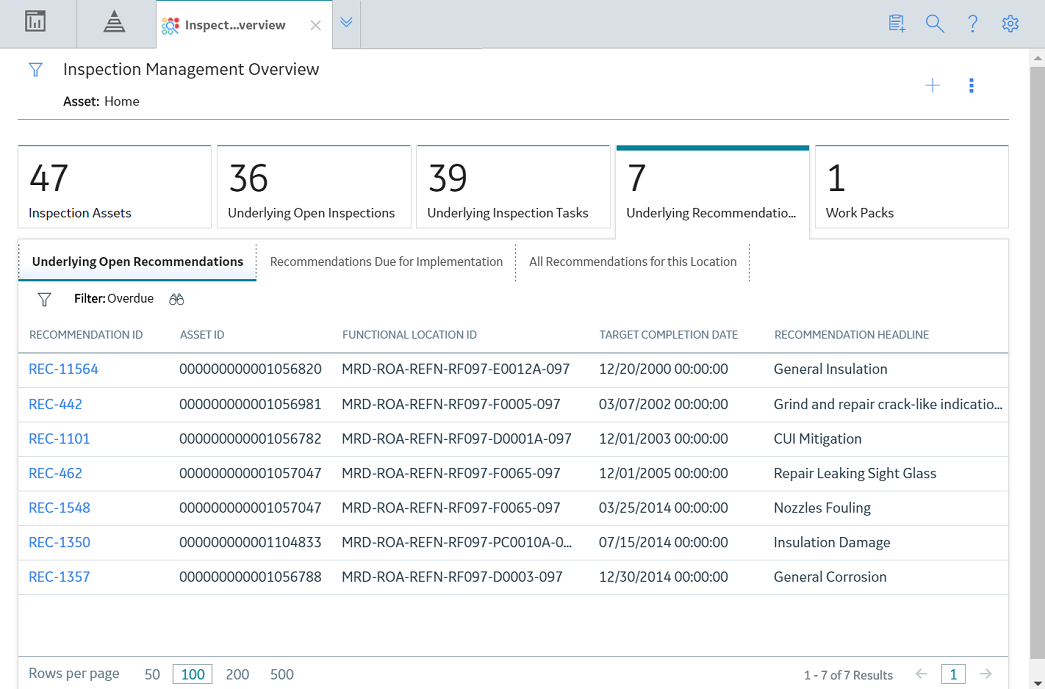Click asset ID 000000000001056820
This screenshot has width=1045, height=689.
pyautogui.click(x=251, y=369)
